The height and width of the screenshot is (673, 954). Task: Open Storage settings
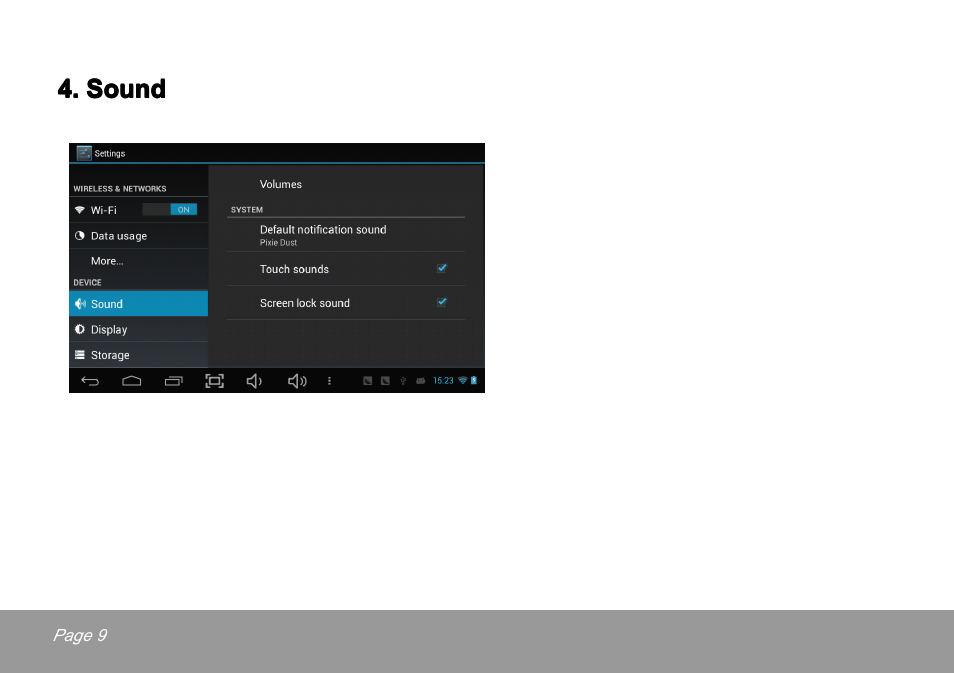point(138,355)
